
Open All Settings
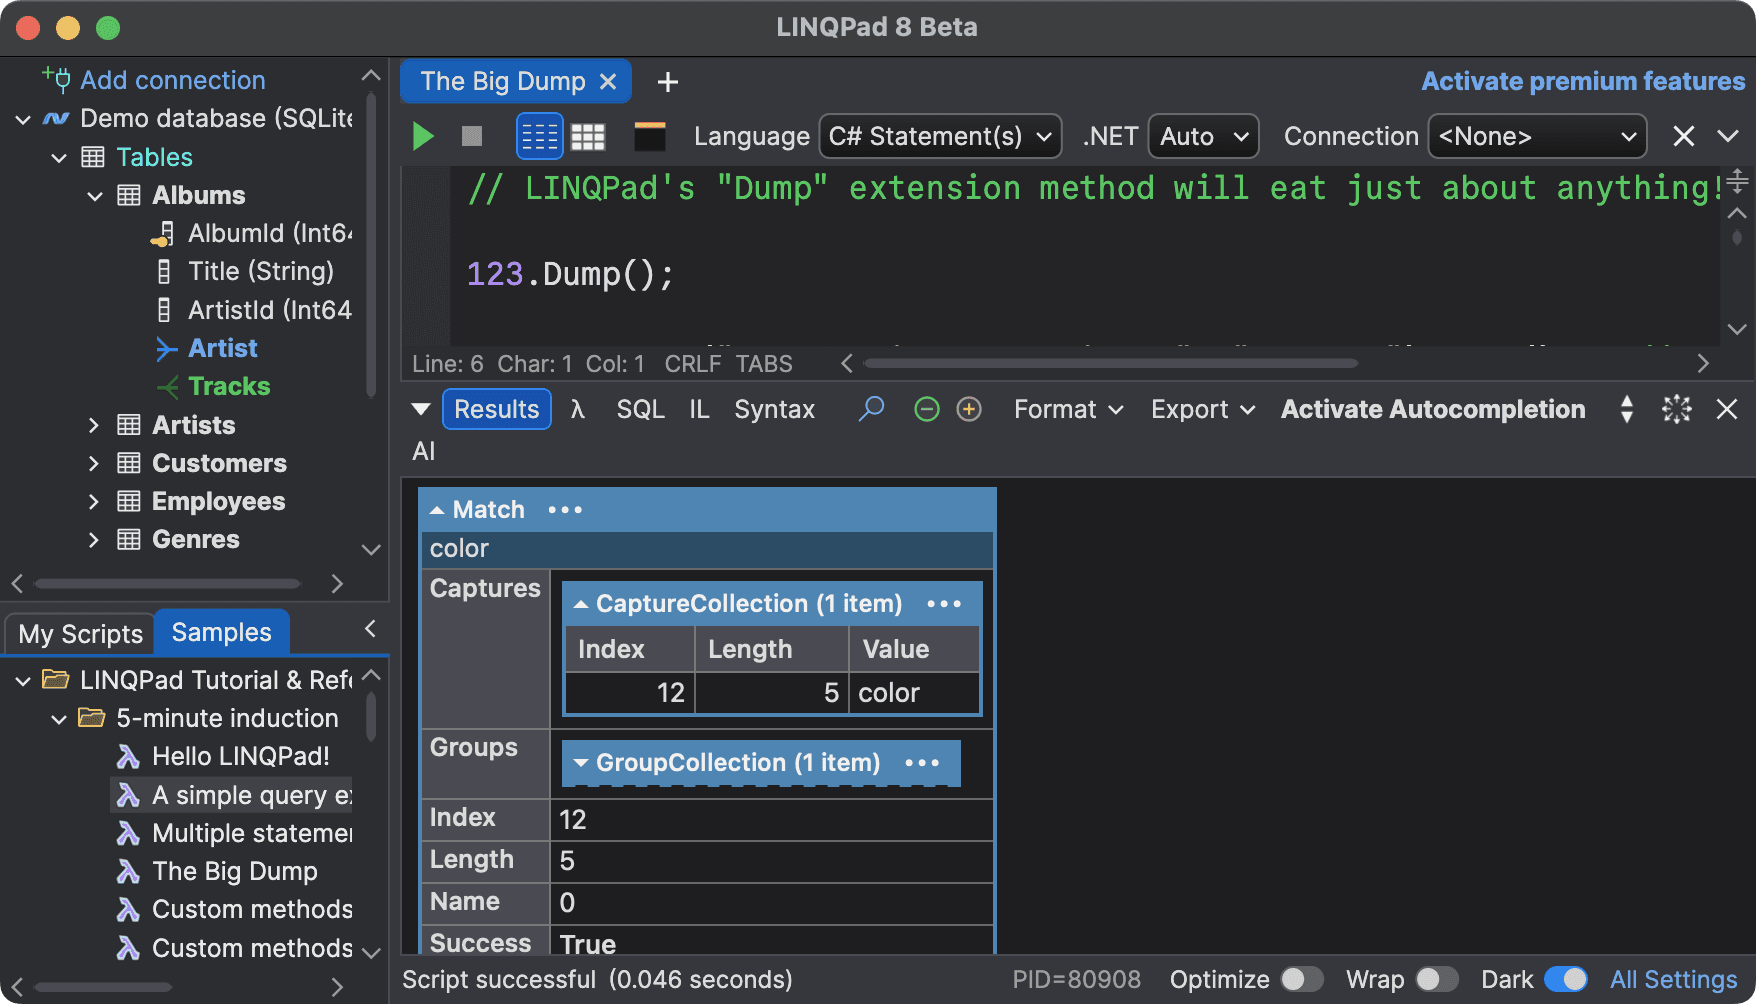tap(1673, 980)
